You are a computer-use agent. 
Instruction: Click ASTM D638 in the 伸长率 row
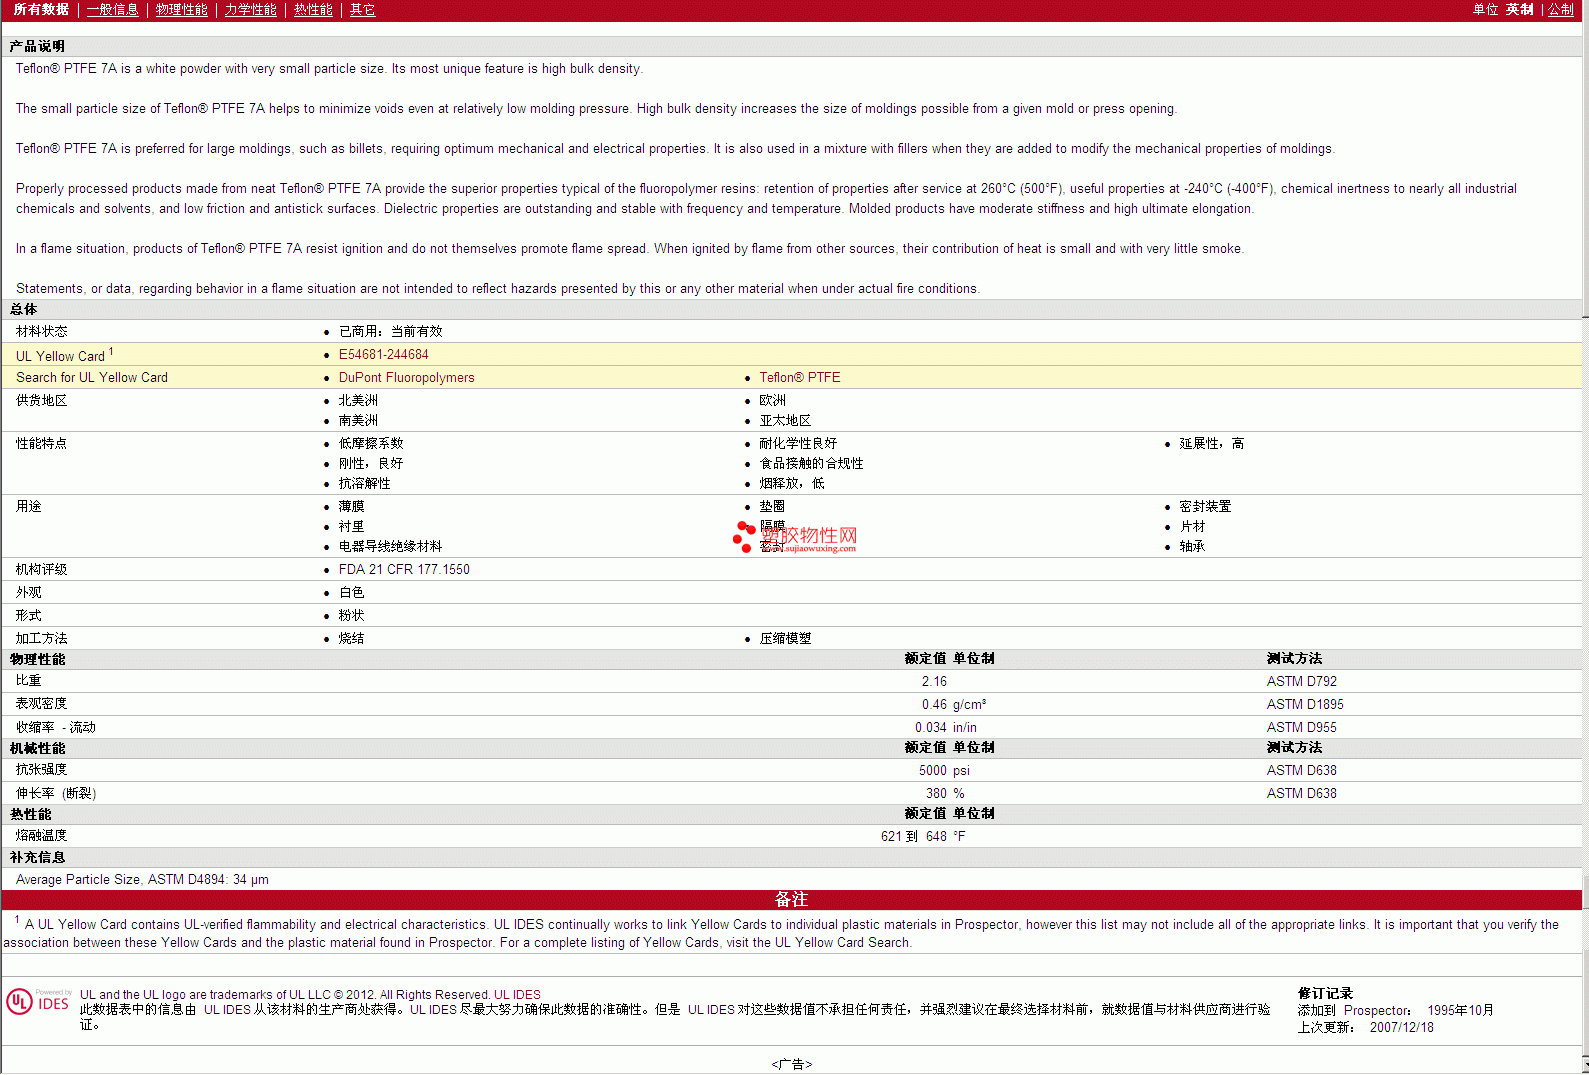point(1302,793)
